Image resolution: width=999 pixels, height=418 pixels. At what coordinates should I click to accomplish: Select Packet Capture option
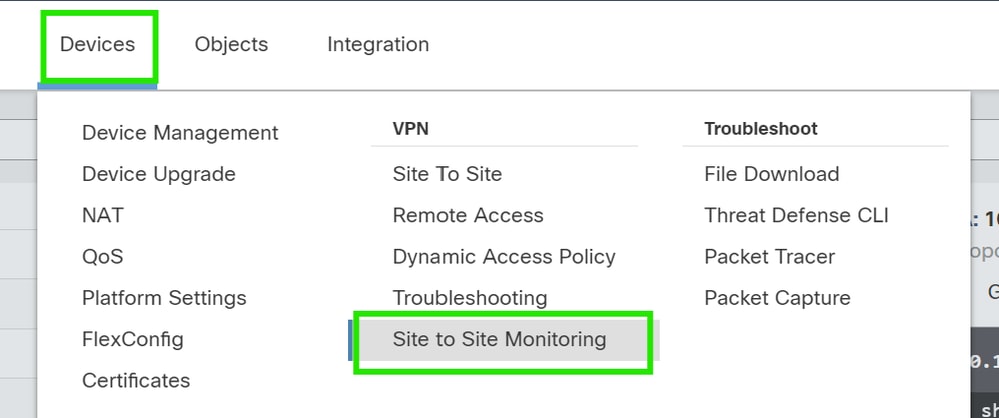coord(777,298)
